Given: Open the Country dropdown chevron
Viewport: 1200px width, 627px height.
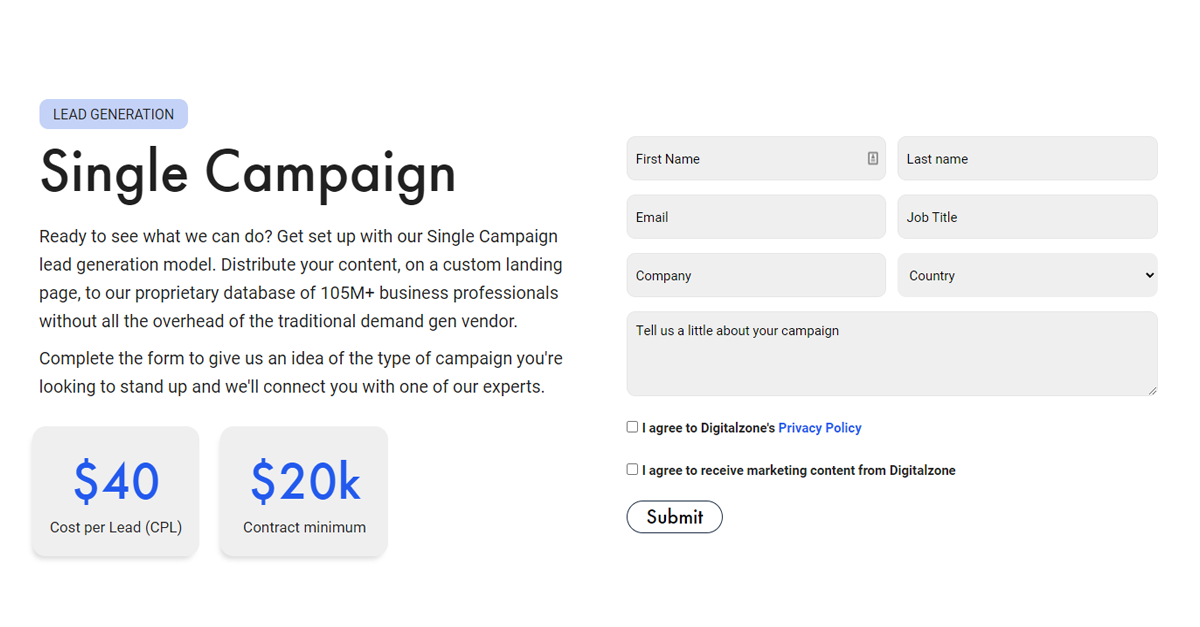Looking at the screenshot, I should pyautogui.click(x=1148, y=275).
